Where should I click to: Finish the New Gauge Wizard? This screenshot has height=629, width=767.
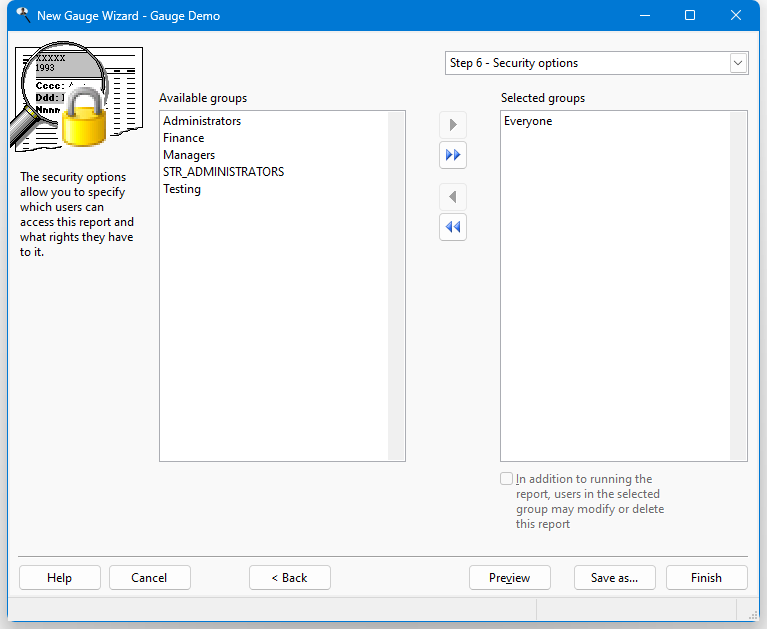click(x=706, y=578)
